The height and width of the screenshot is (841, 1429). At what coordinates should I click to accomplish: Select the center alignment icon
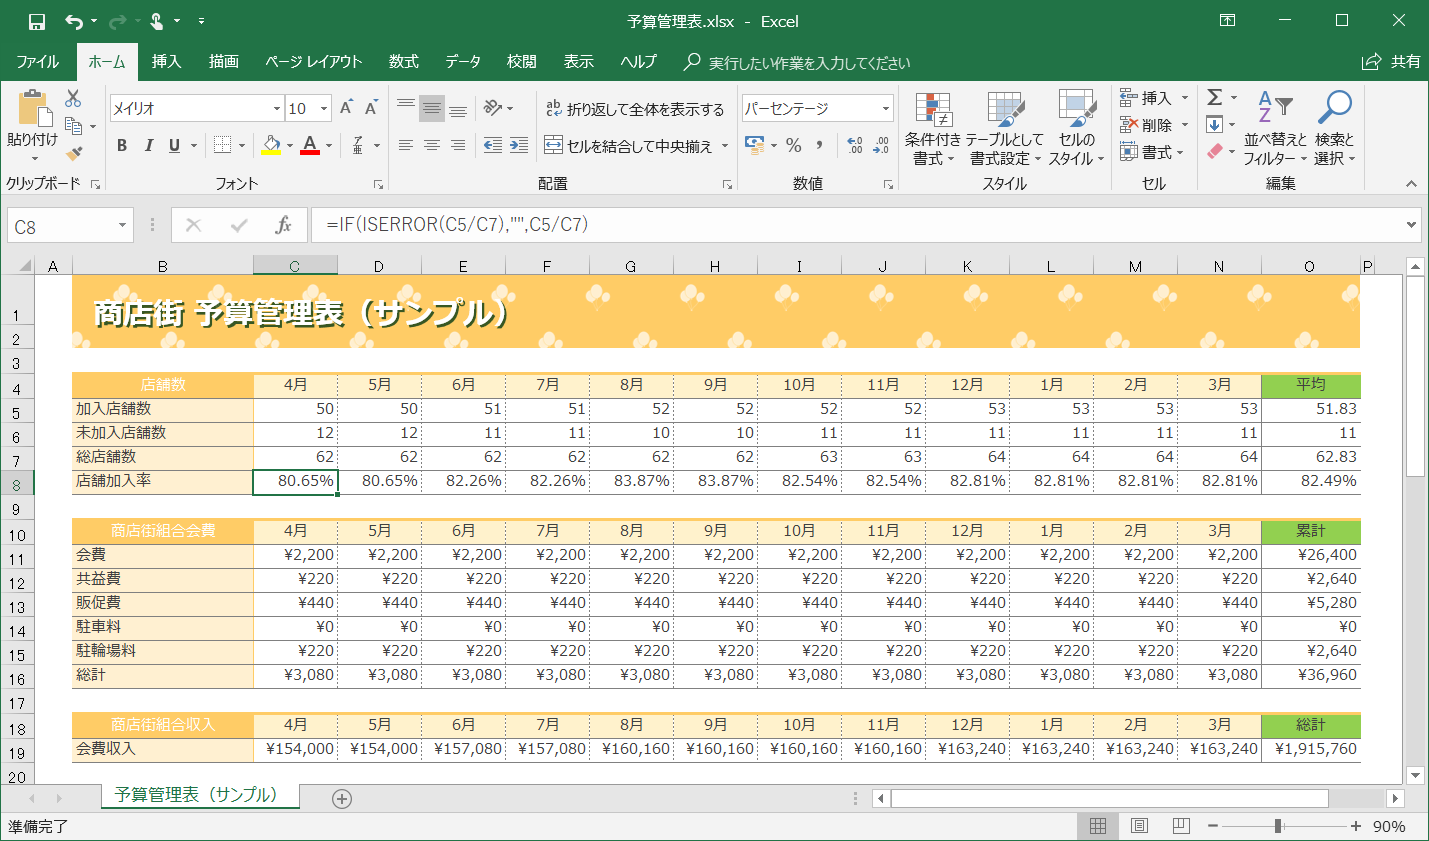pos(431,145)
